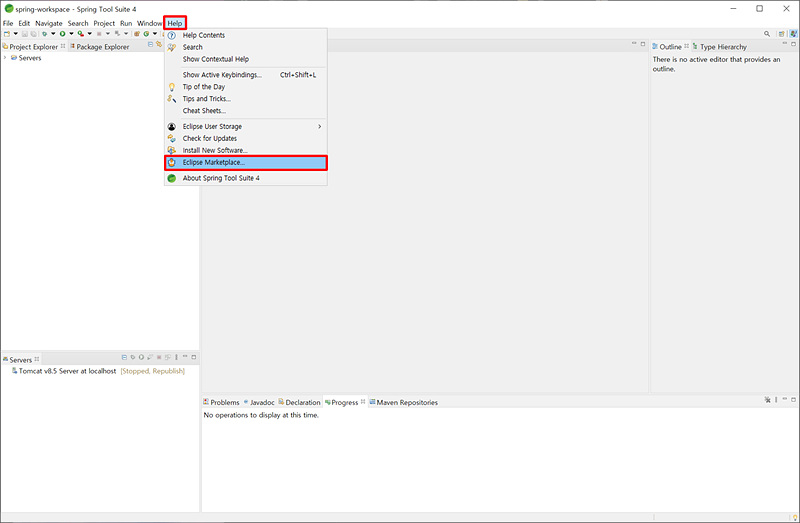Collapse all in Project Explorer
800x523 pixels.
[151, 44]
